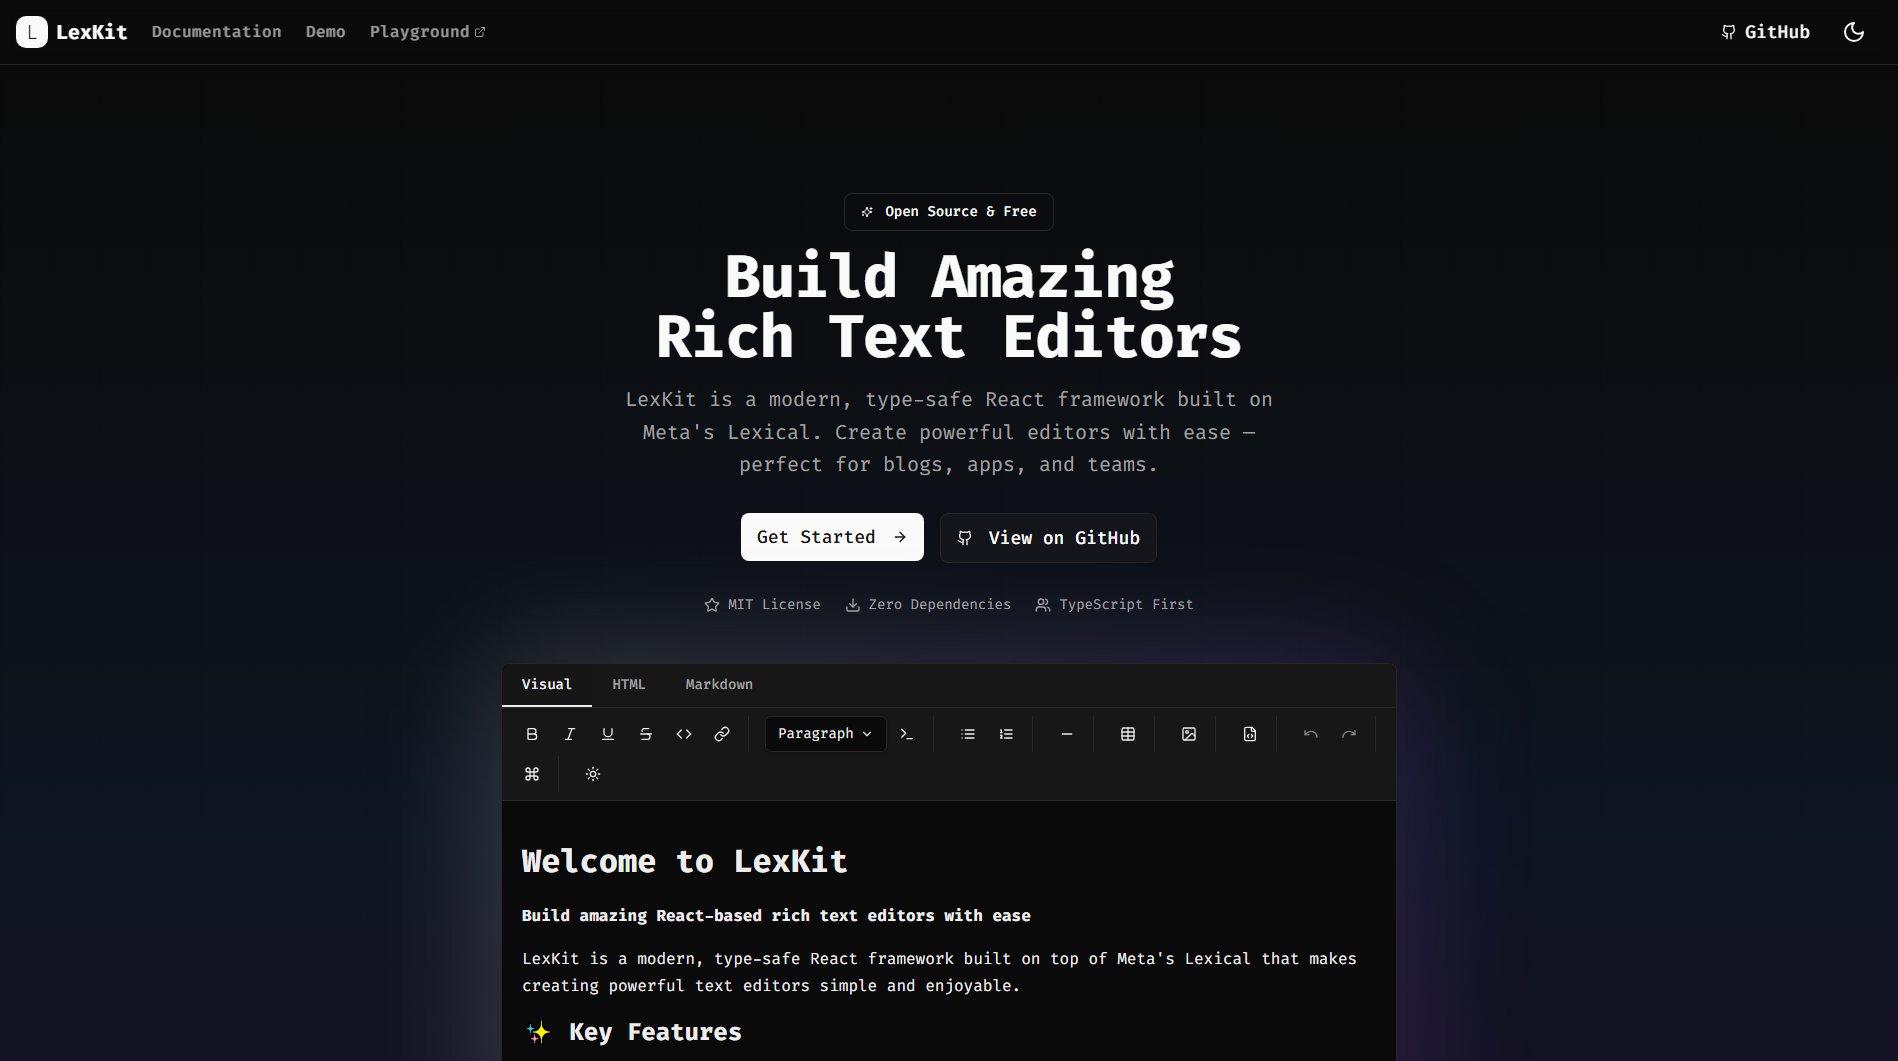Create a bulleted list
This screenshot has width=1898, height=1061.
pyautogui.click(x=968, y=734)
